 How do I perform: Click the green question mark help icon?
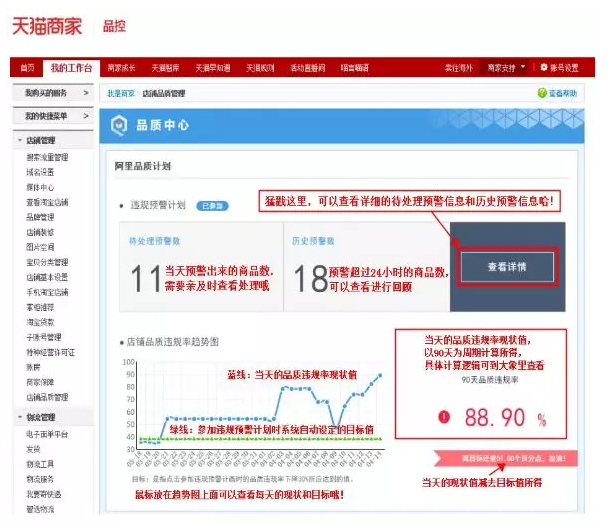(542, 93)
